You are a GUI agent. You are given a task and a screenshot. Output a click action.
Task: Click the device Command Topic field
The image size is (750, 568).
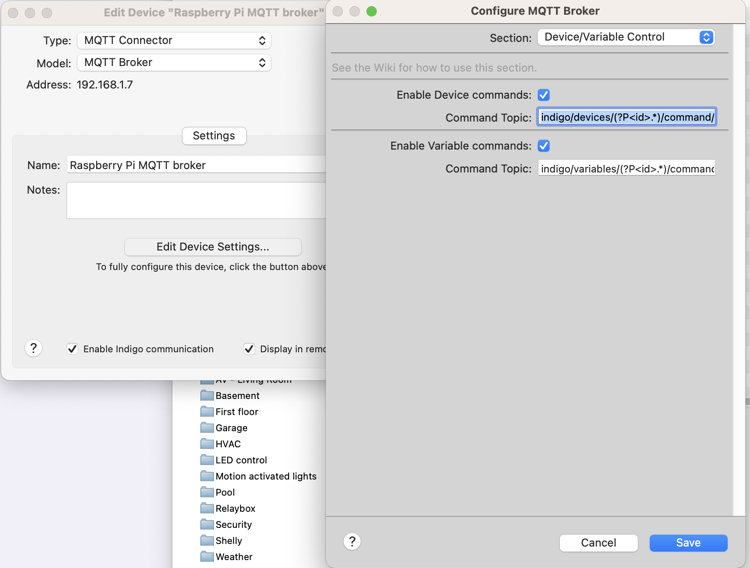point(627,117)
